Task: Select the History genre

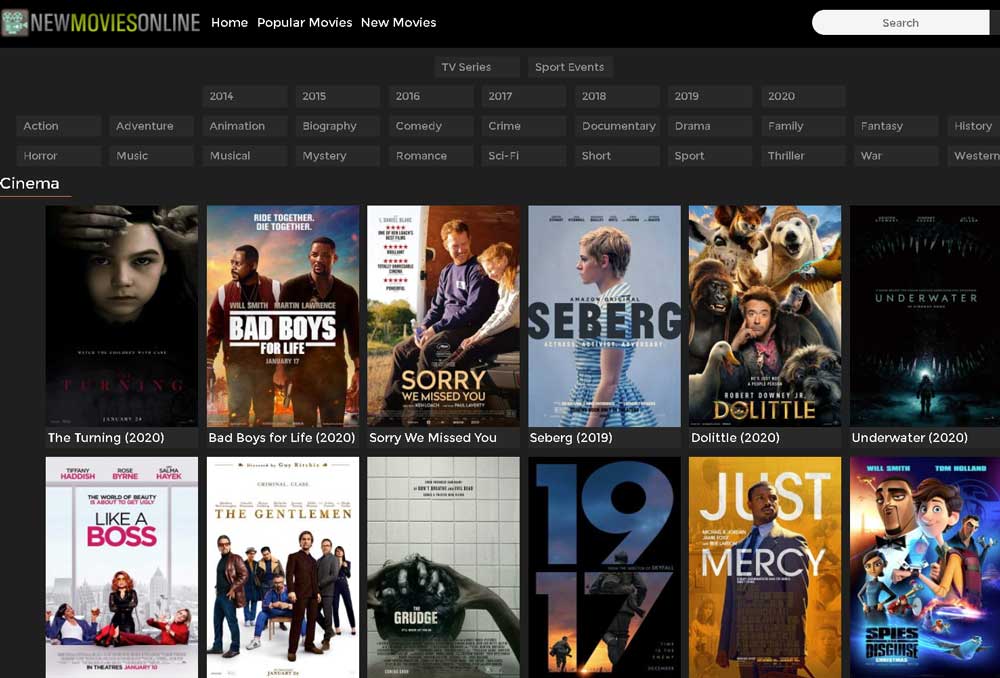Action: click(973, 126)
